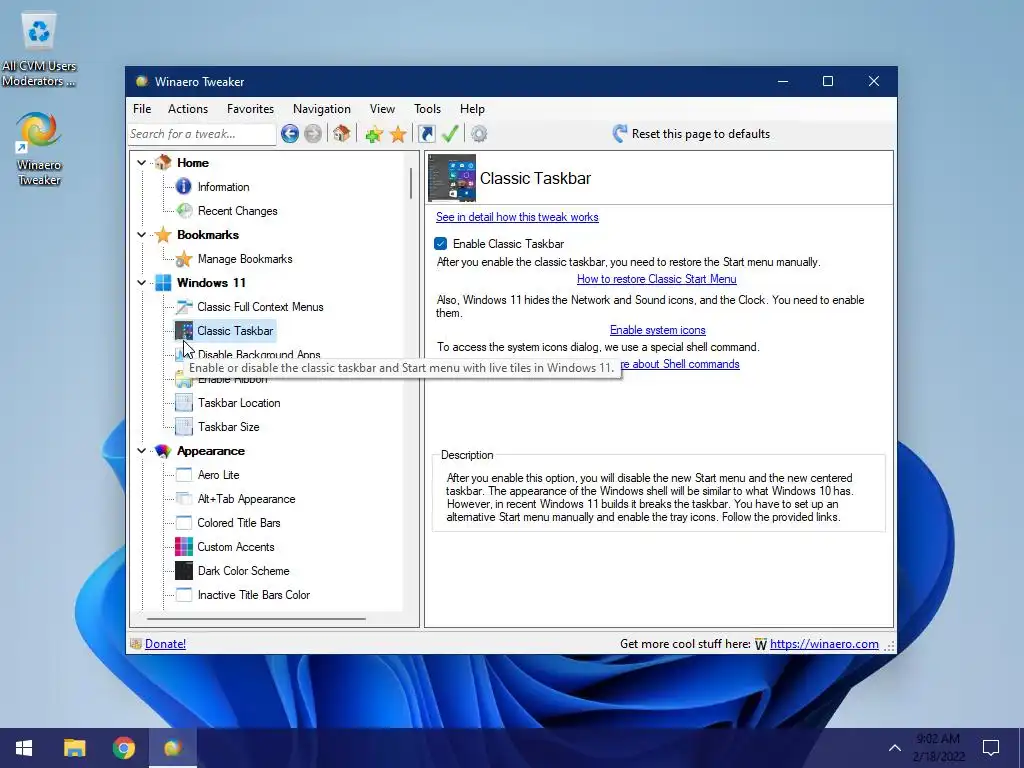Click the Dark Color Scheme black icon
This screenshot has height=768, width=1024.
point(184,571)
